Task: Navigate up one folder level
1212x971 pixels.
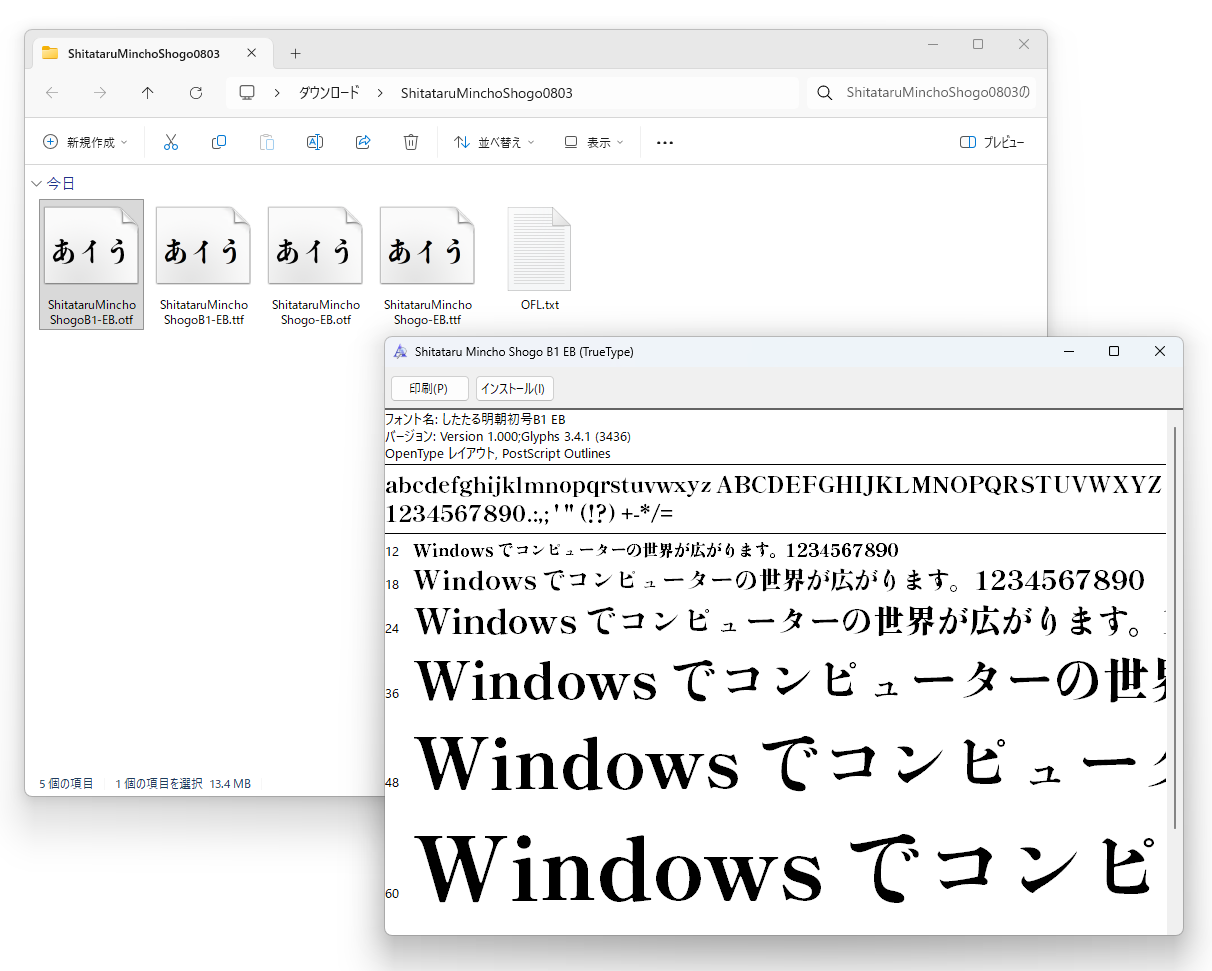Action: click(x=148, y=93)
